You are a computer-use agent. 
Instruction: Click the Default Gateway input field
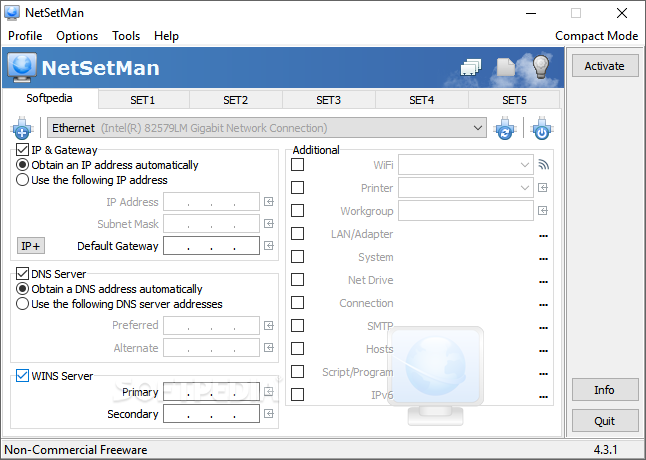211,246
